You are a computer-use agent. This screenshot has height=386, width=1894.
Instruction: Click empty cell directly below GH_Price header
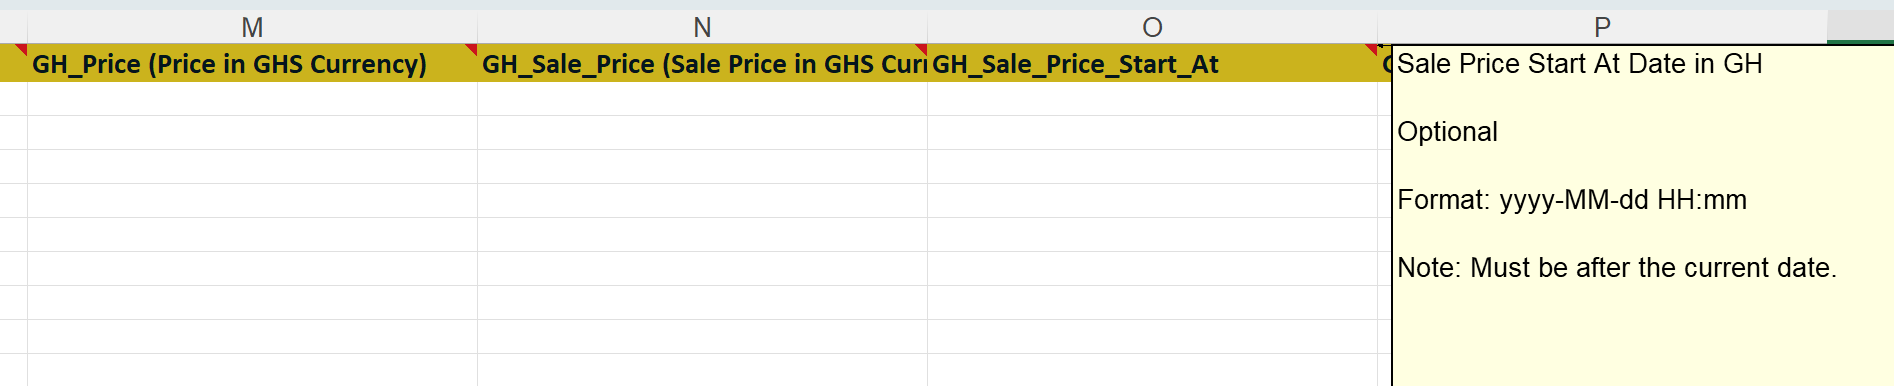click(x=252, y=99)
